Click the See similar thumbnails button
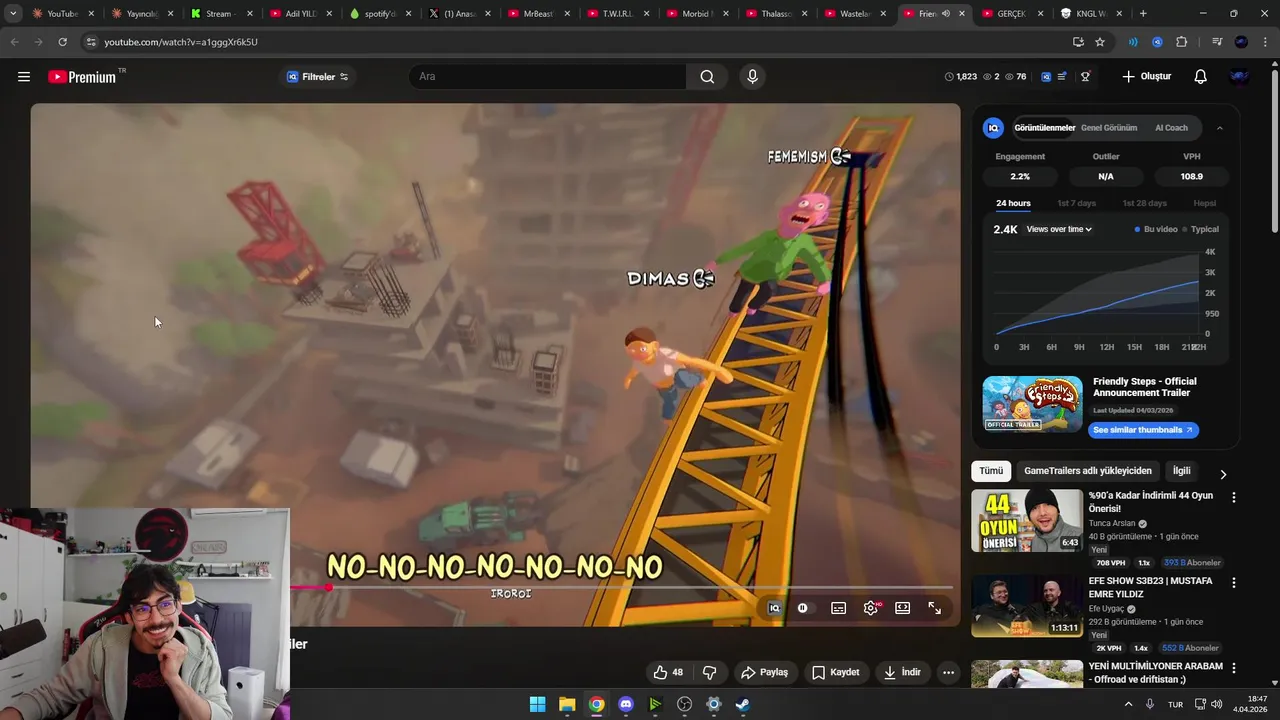 pos(1143,430)
